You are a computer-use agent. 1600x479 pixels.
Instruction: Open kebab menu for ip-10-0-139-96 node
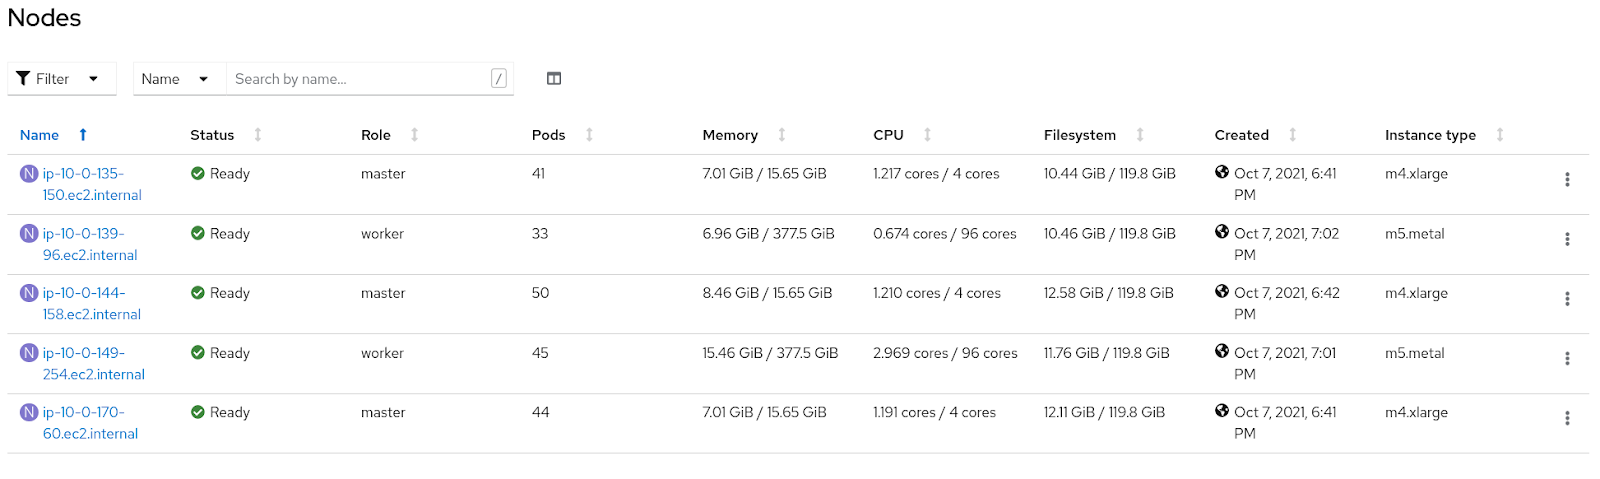click(x=1567, y=240)
